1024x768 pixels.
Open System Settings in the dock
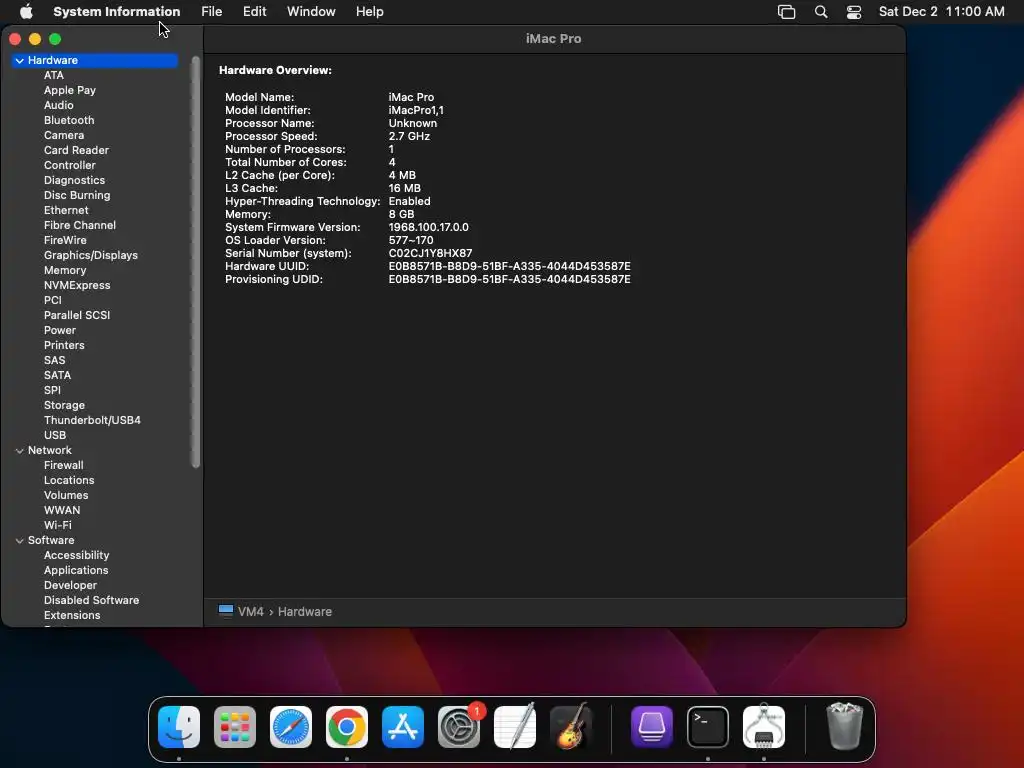[459, 727]
